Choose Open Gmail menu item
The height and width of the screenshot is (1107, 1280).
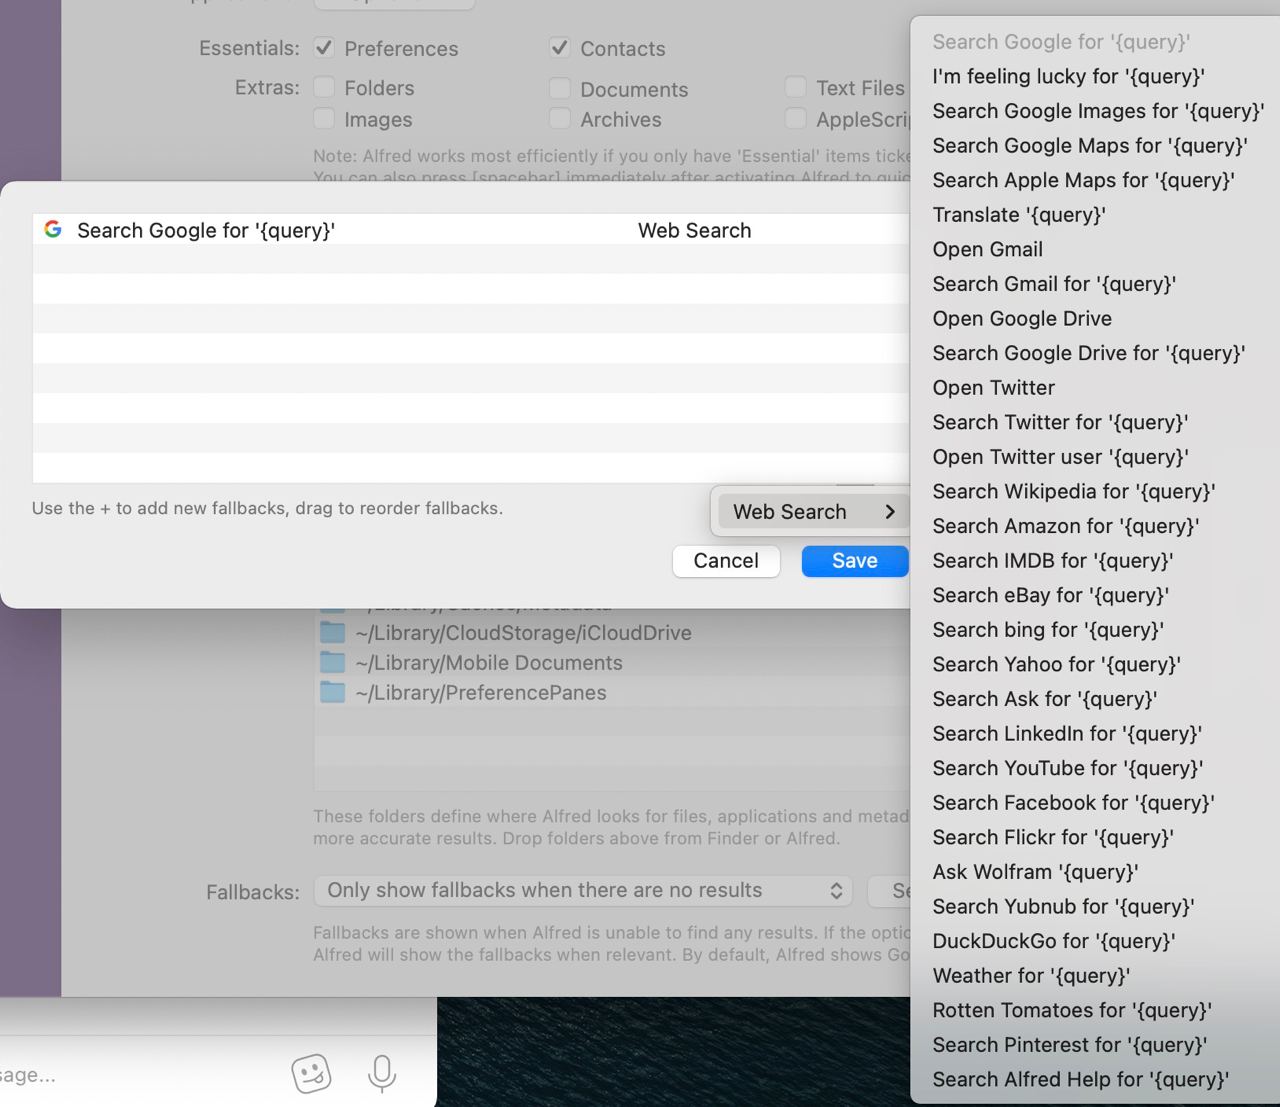coord(1095,249)
